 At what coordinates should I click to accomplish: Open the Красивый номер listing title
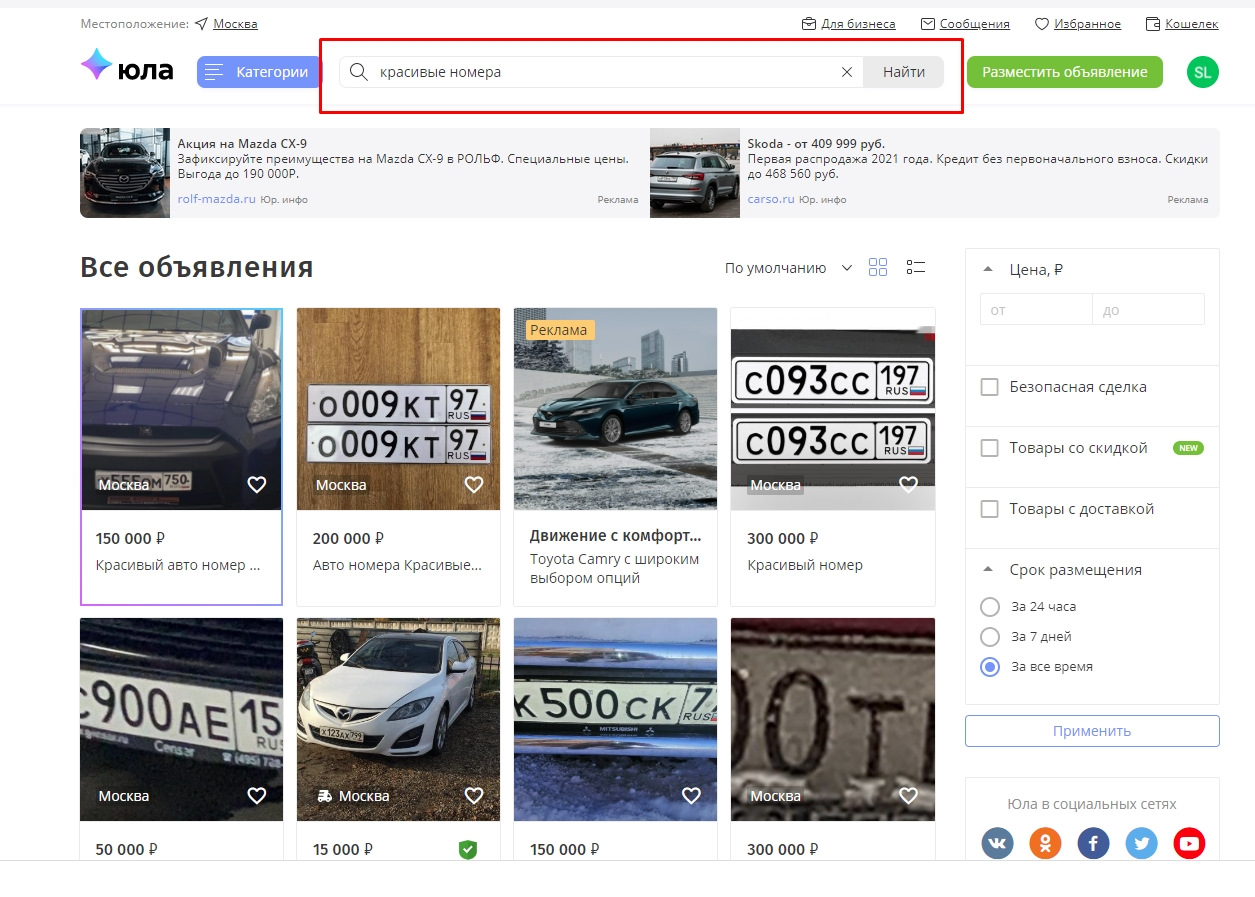[x=805, y=565]
